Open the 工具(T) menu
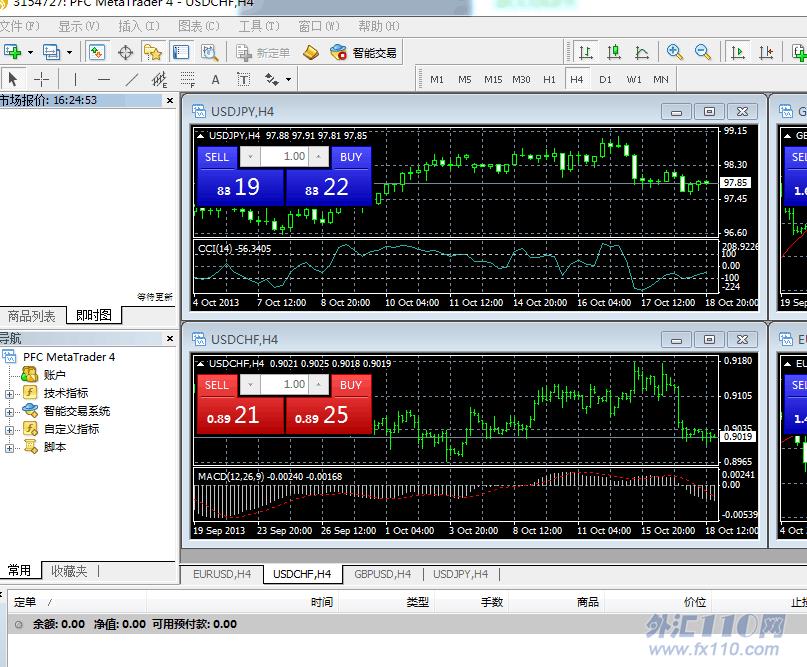The width and height of the screenshot is (807, 667). pos(259,26)
